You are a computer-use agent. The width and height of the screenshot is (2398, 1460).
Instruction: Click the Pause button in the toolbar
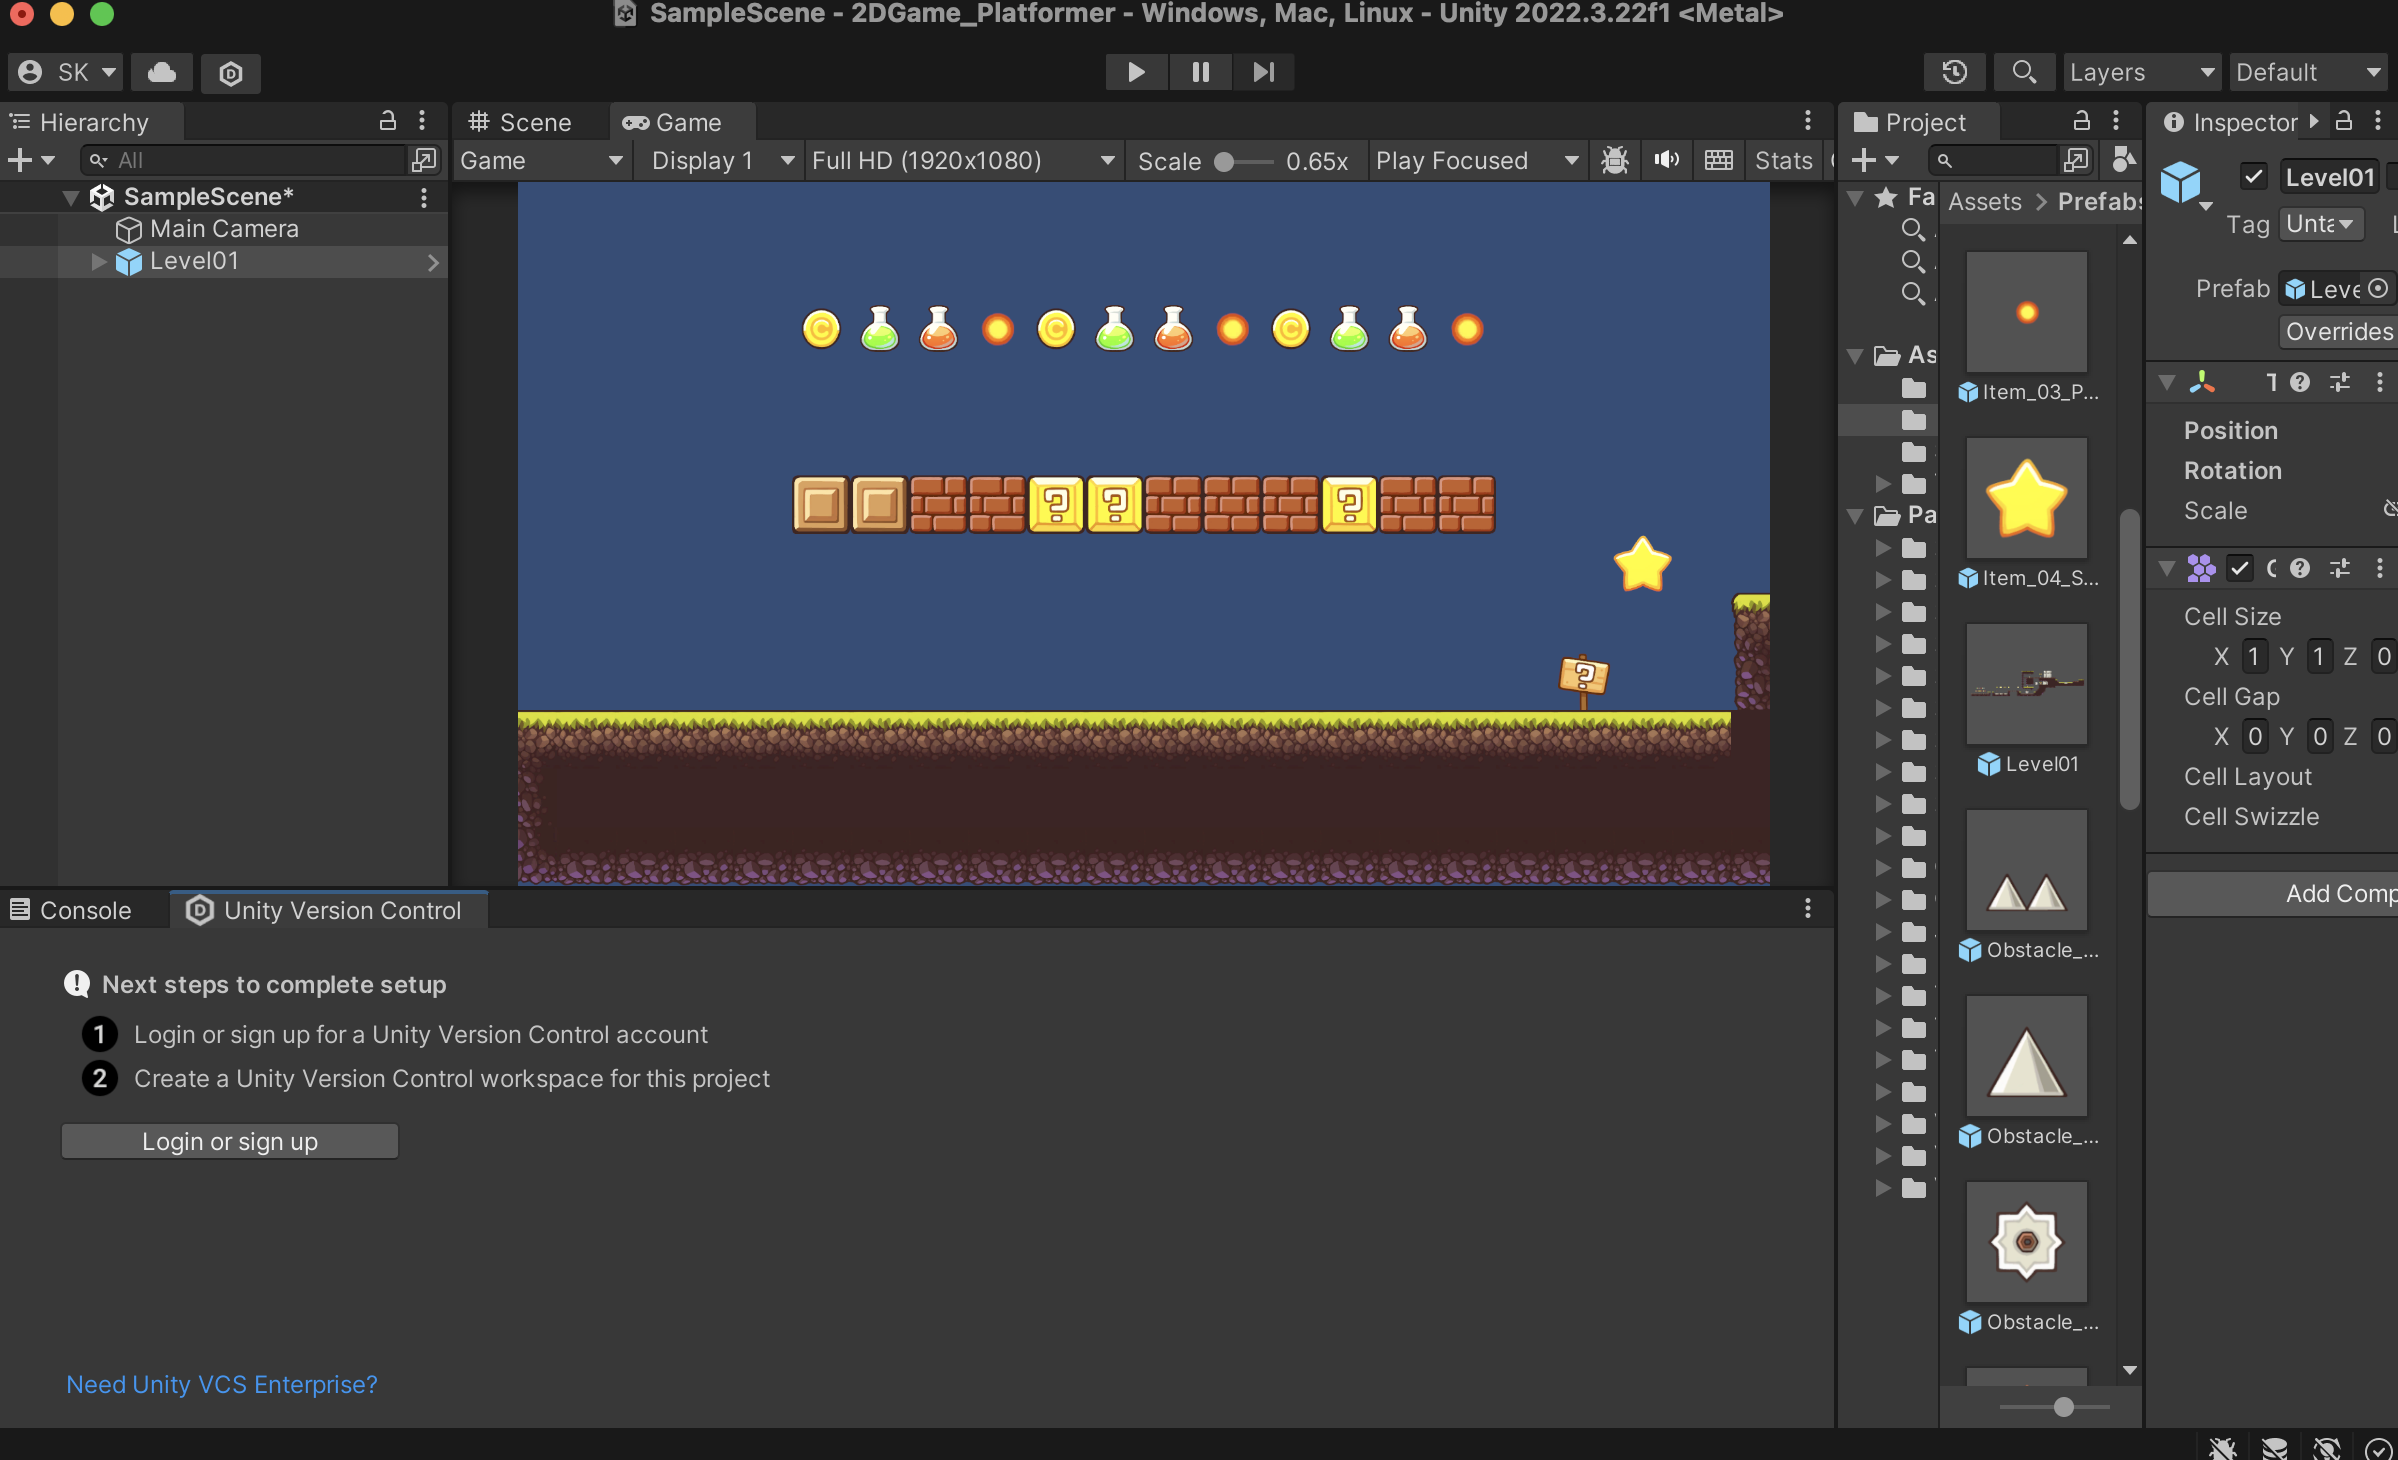[x=1200, y=72]
